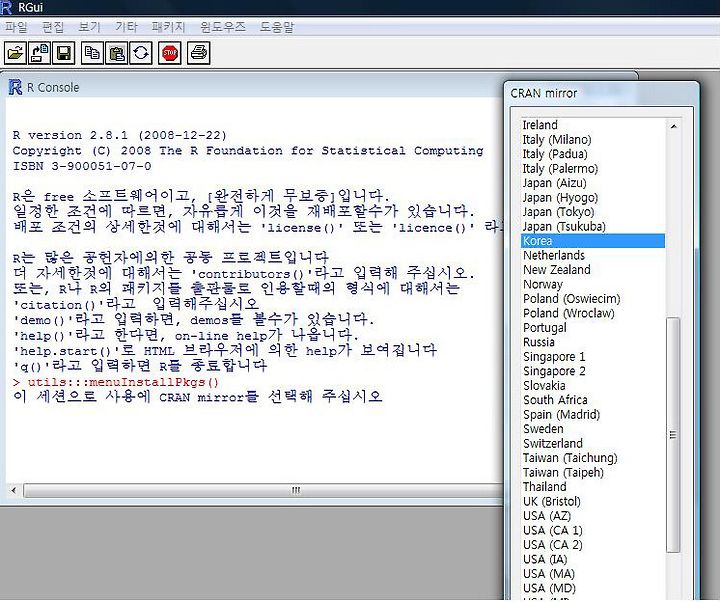This screenshot has height=602, width=720.
Task: Click mirror list scroll-up arrow
Action: [673, 126]
